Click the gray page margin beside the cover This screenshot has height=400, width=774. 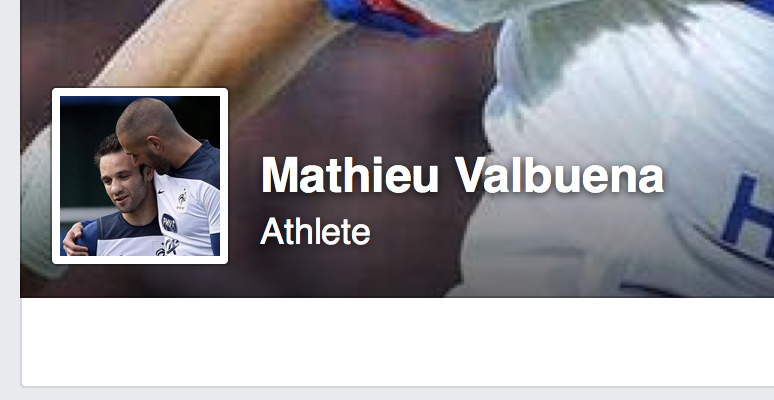[9, 198]
